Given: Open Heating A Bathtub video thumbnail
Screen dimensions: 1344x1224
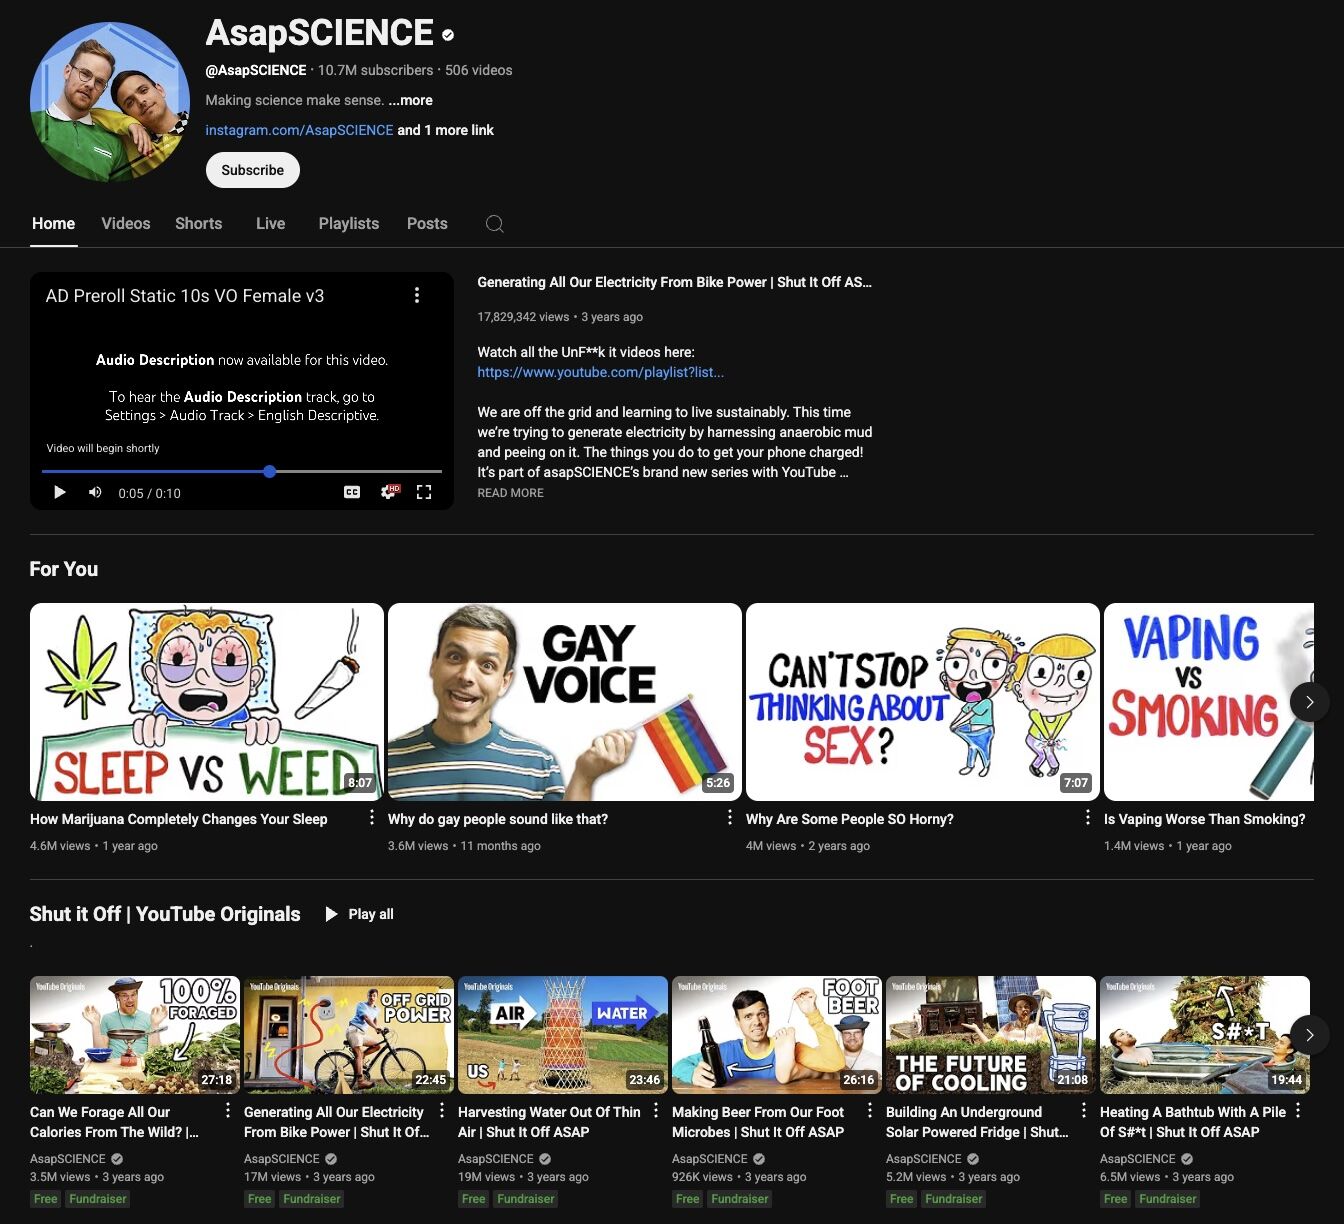Looking at the screenshot, I should (x=1205, y=1035).
